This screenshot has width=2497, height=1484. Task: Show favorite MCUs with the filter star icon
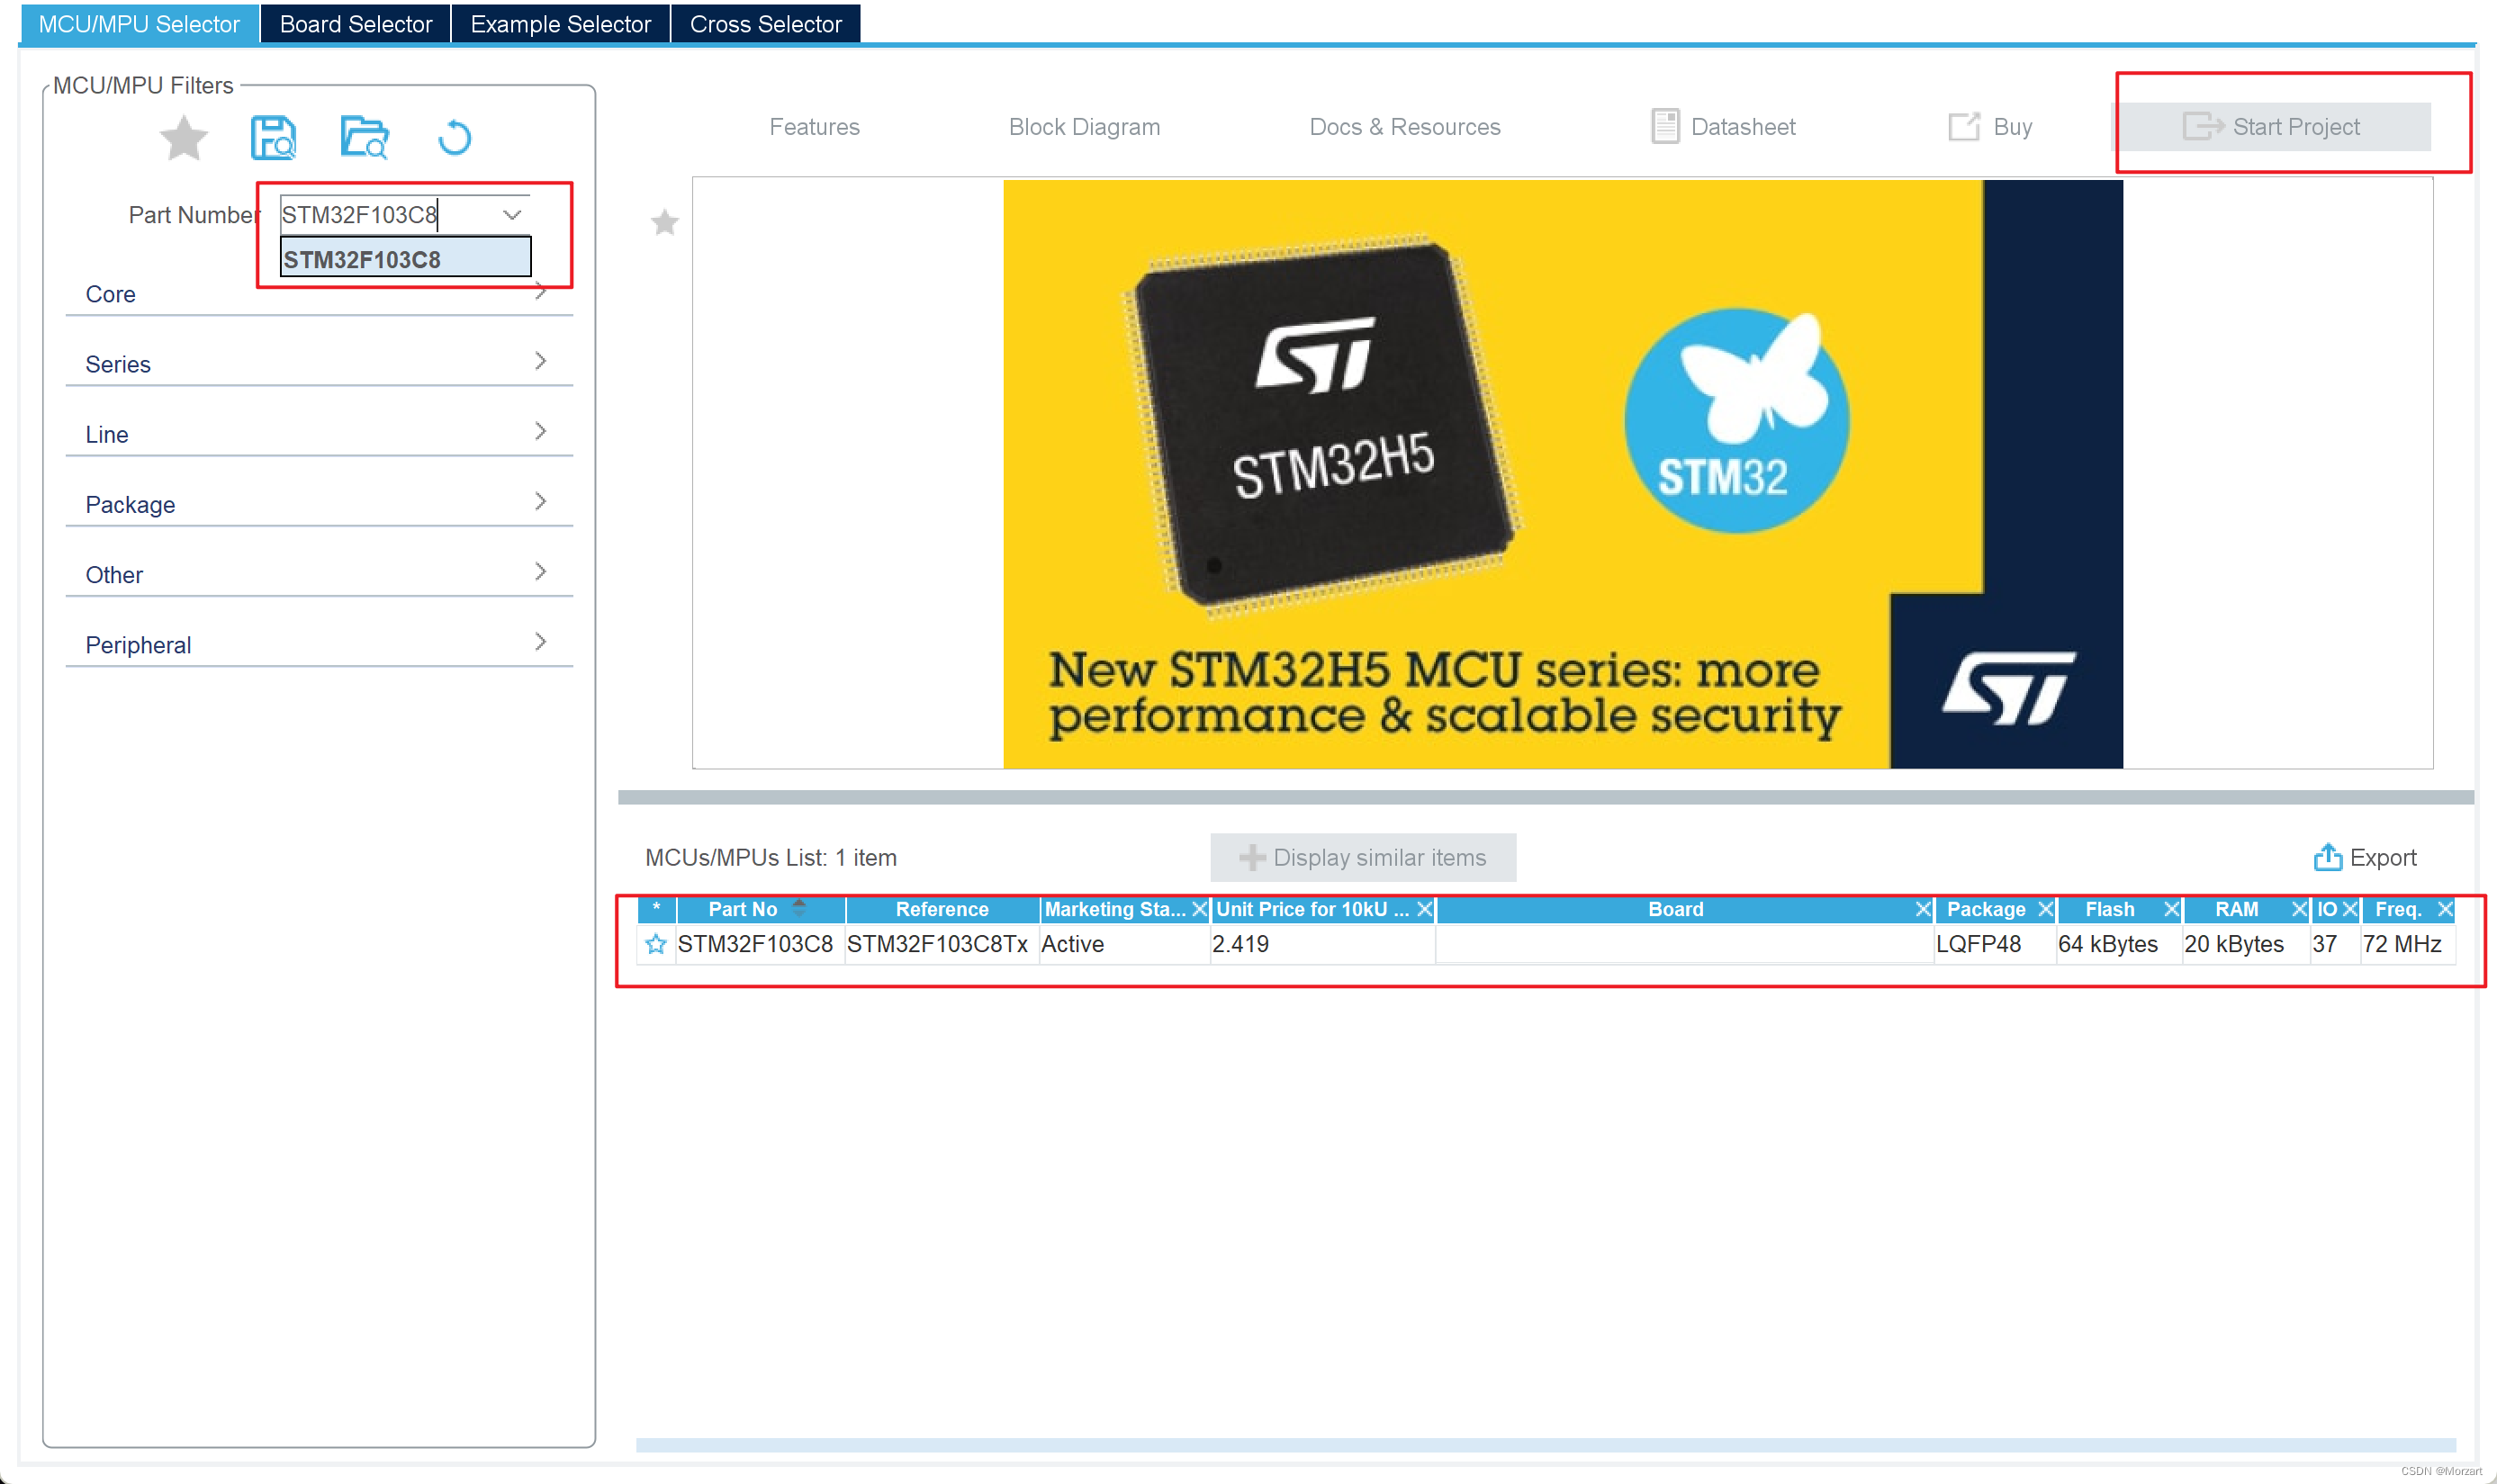tap(183, 138)
